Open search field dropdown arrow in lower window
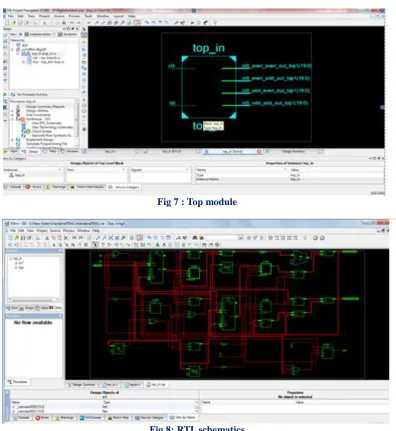The width and height of the screenshot is (396, 431). click(240, 238)
